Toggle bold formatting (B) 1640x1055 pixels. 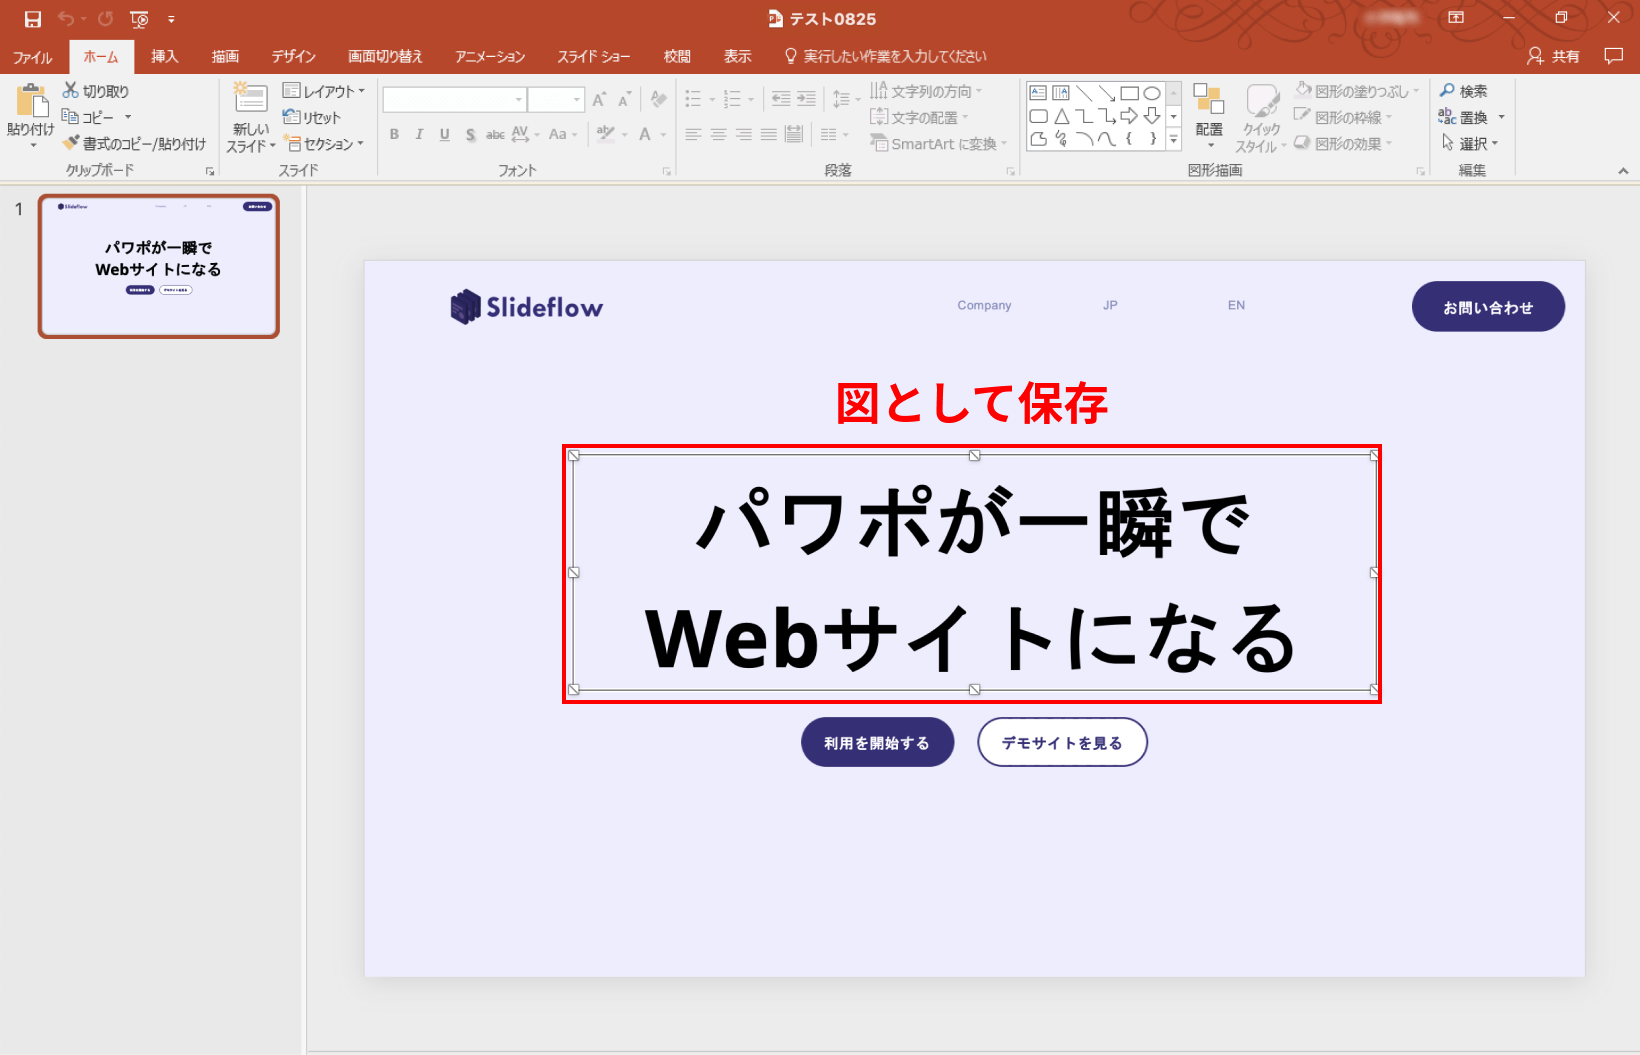(394, 134)
